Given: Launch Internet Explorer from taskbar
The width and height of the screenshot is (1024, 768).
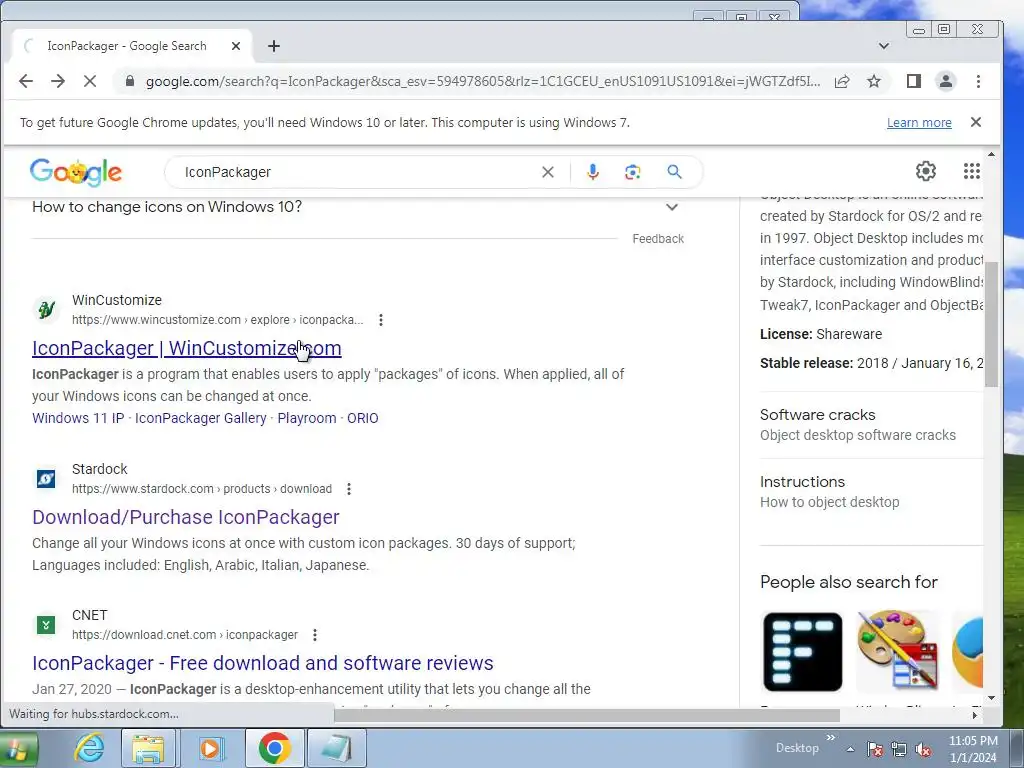Looking at the screenshot, I should pyautogui.click(x=89, y=748).
